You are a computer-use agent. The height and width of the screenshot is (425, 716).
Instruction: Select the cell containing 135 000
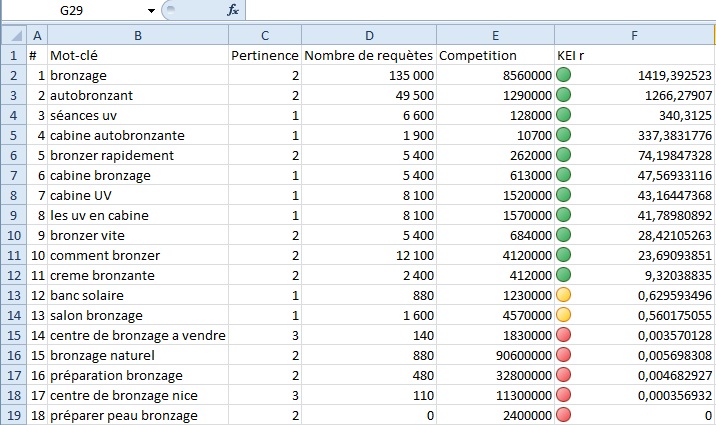coord(369,75)
